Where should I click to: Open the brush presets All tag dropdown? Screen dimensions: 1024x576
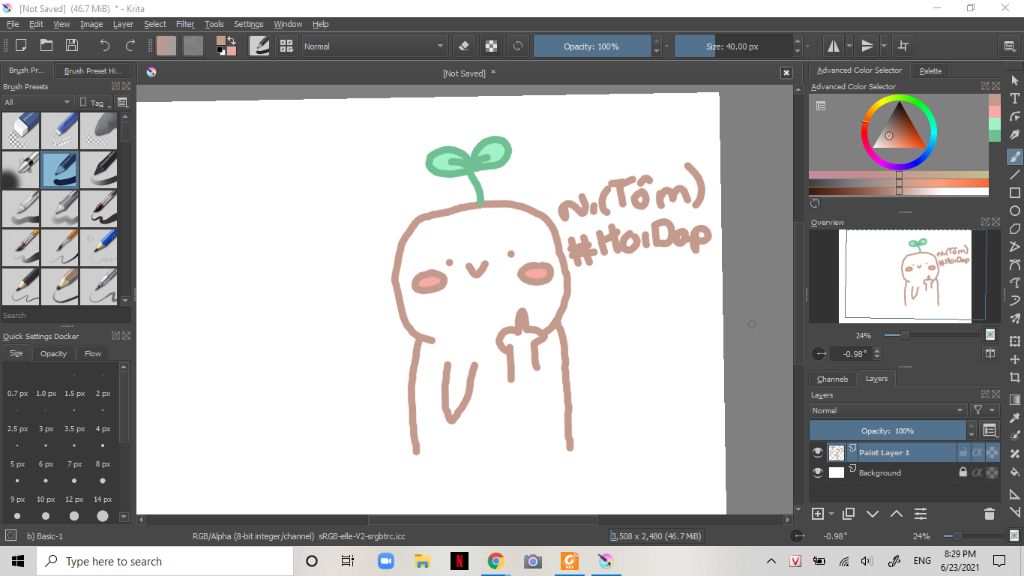(37, 103)
